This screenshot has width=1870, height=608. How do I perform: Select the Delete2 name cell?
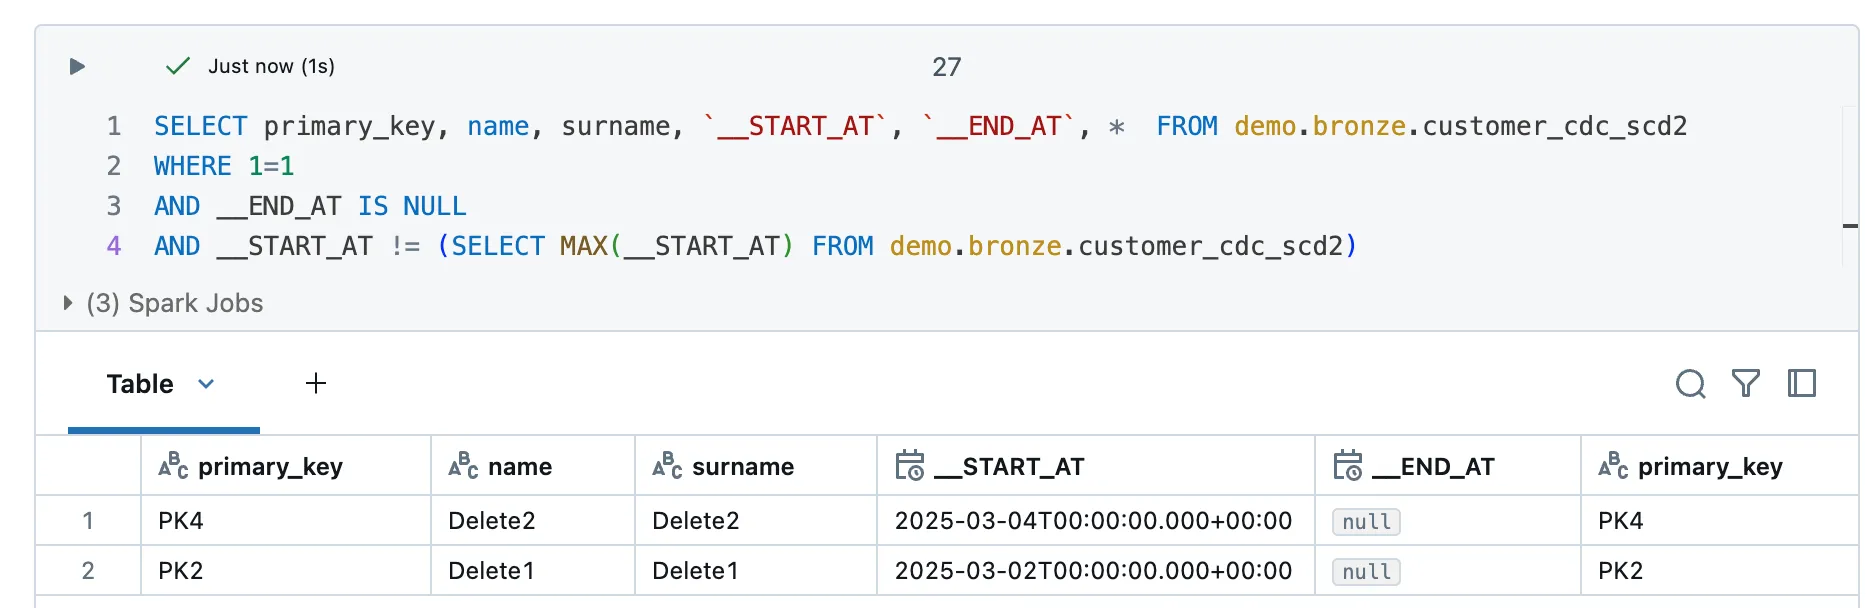click(492, 521)
